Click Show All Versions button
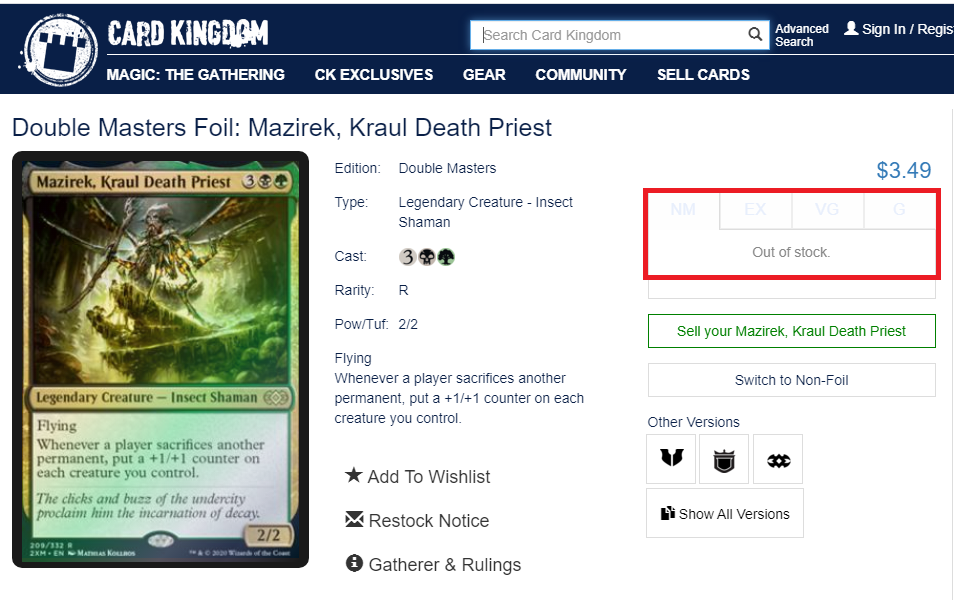This screenshot has height=600, width=954. [725, 513]
